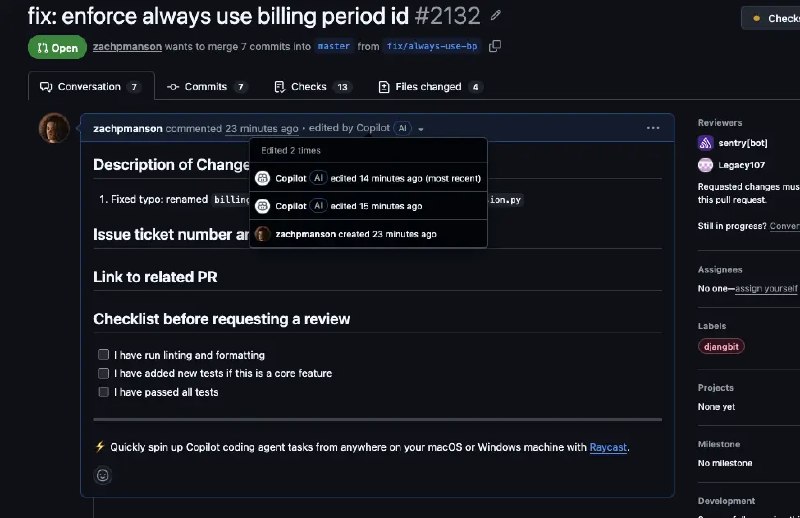800x518 pixels.
Task: Click Copilot icon in most recent edit
Action: point(263,178)
